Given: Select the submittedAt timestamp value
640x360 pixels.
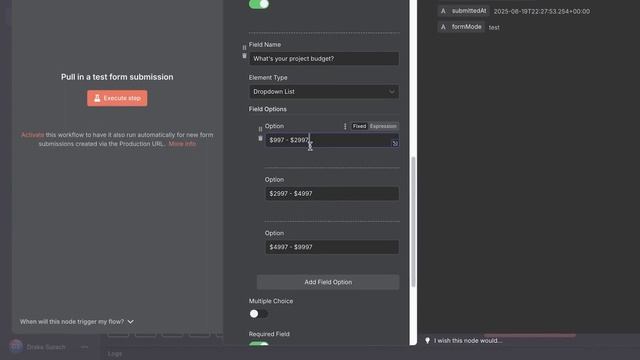Looking at the screenshot, I should pos(542,11).
